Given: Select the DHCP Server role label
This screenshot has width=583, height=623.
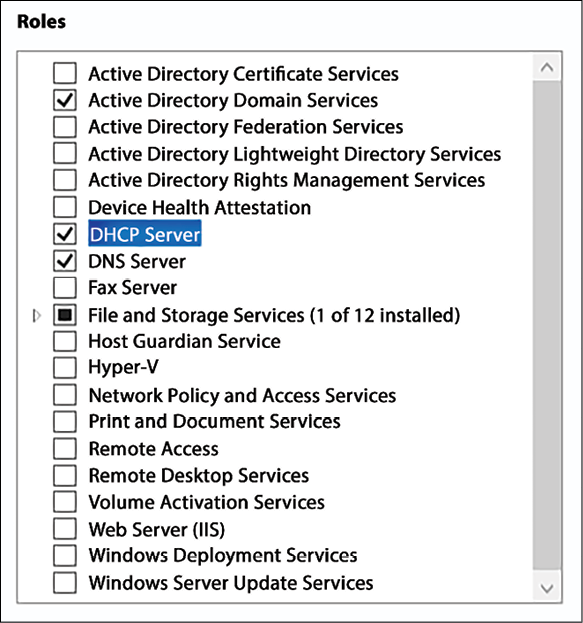Looking at the screenshot, I should pyautogui.click(x=145, y=234).
